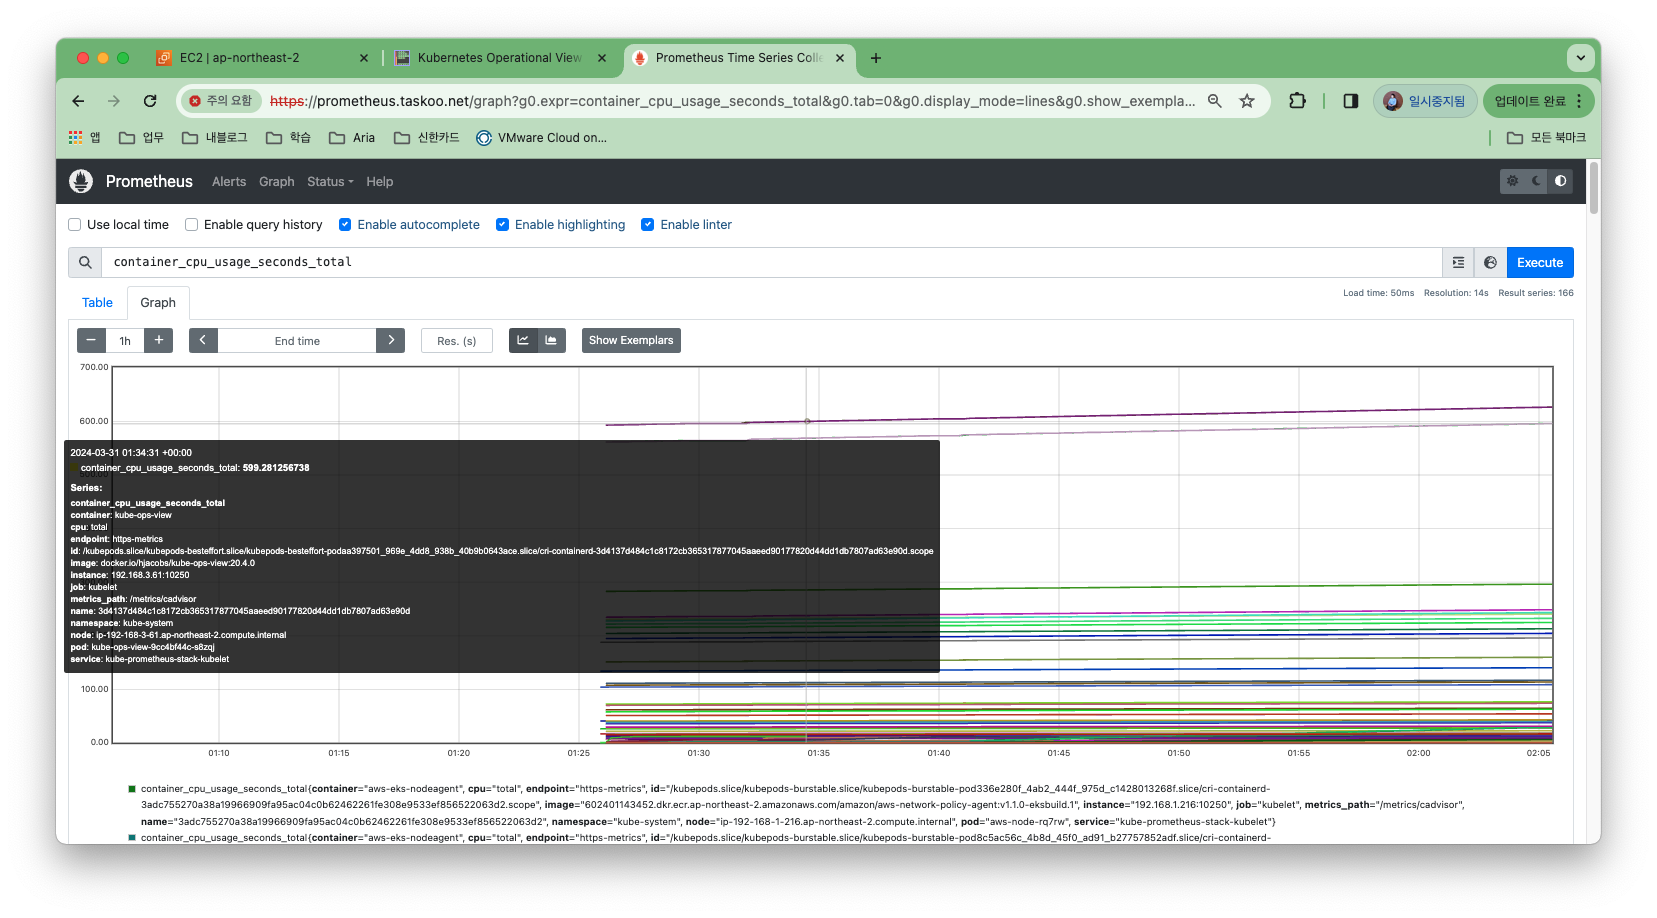This screenshot has height=918, width=1657.
Task: Uncheck Enable linter
Action: [647, 225]
